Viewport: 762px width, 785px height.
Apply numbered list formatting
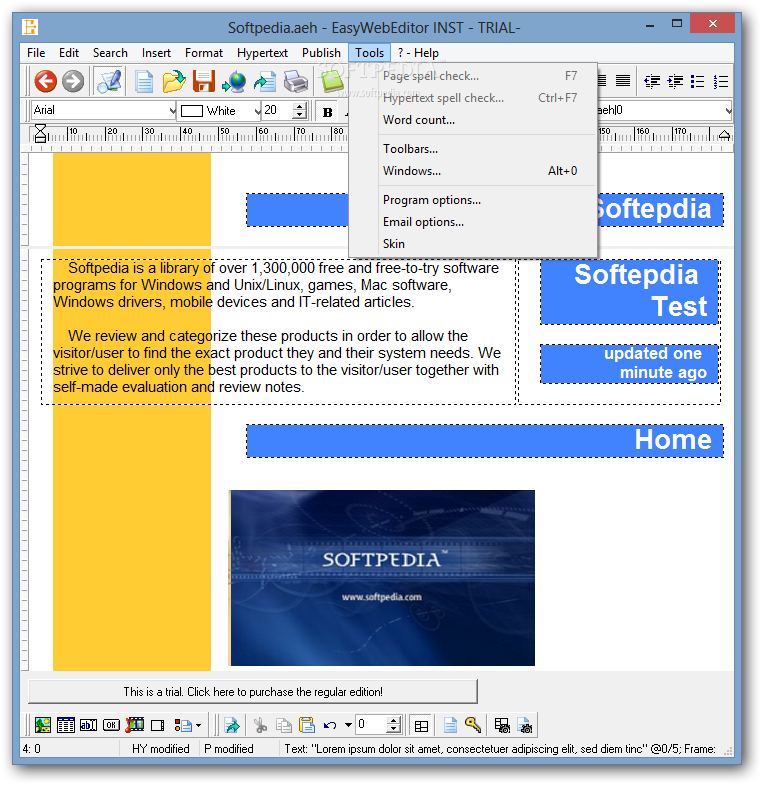(x=720, y=81)
